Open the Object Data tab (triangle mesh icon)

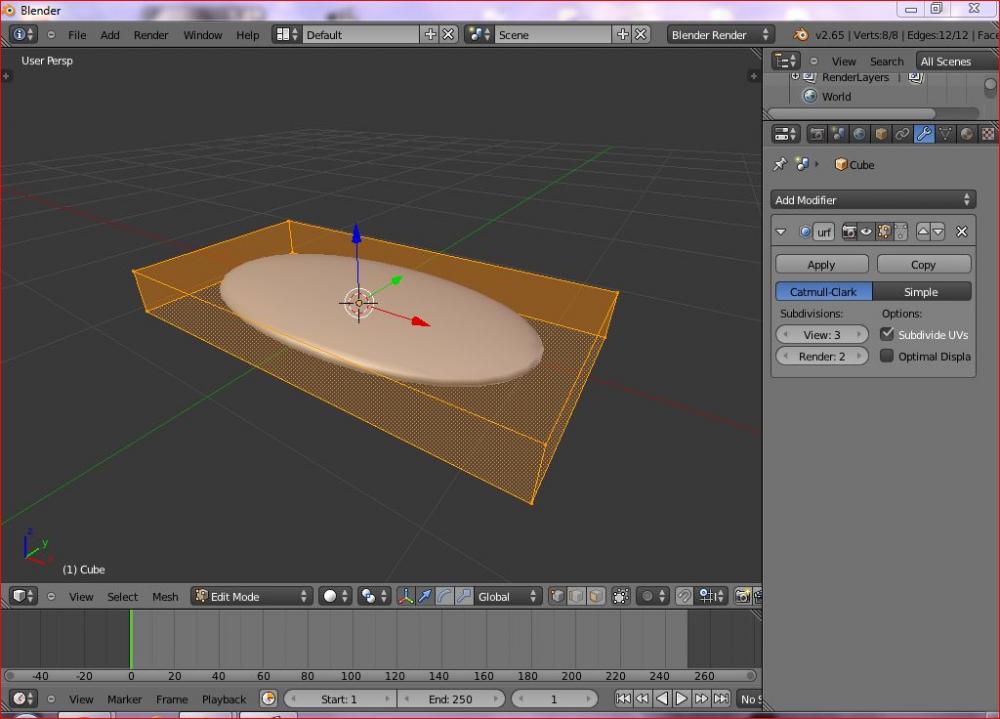(x=946, y=134)
